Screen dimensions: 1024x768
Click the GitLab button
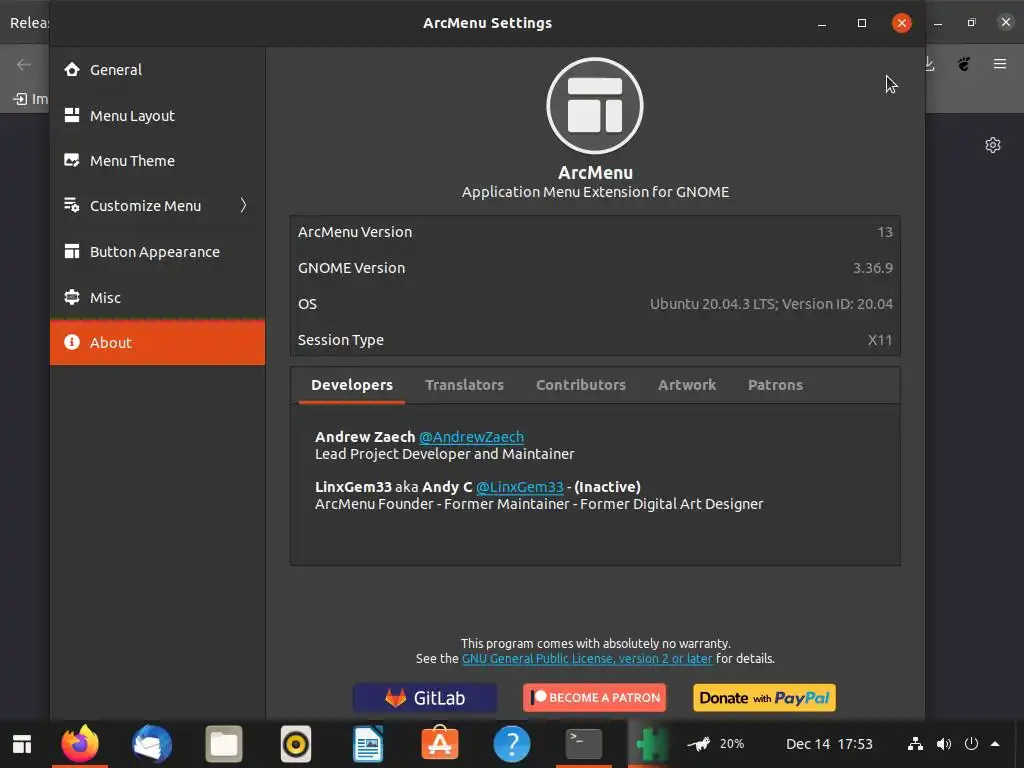click(425, 697)
